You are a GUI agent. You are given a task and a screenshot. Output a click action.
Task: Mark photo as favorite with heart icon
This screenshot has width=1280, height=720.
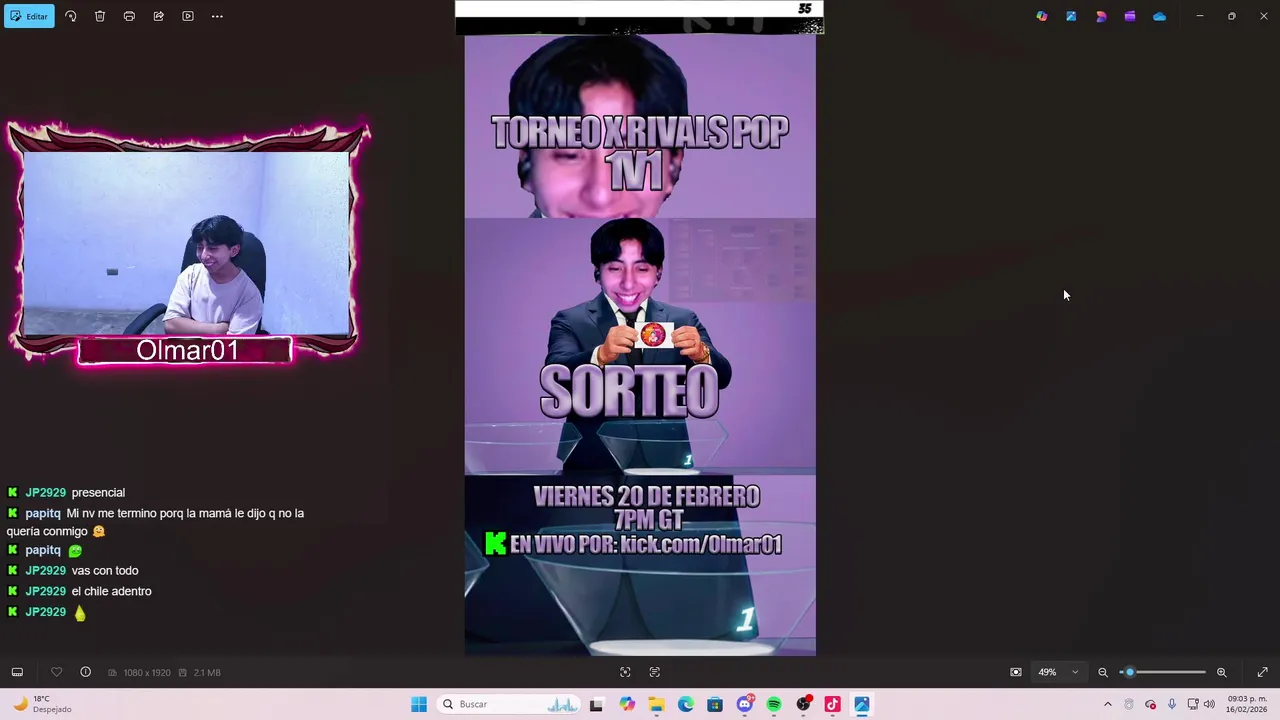click(56, 672)
